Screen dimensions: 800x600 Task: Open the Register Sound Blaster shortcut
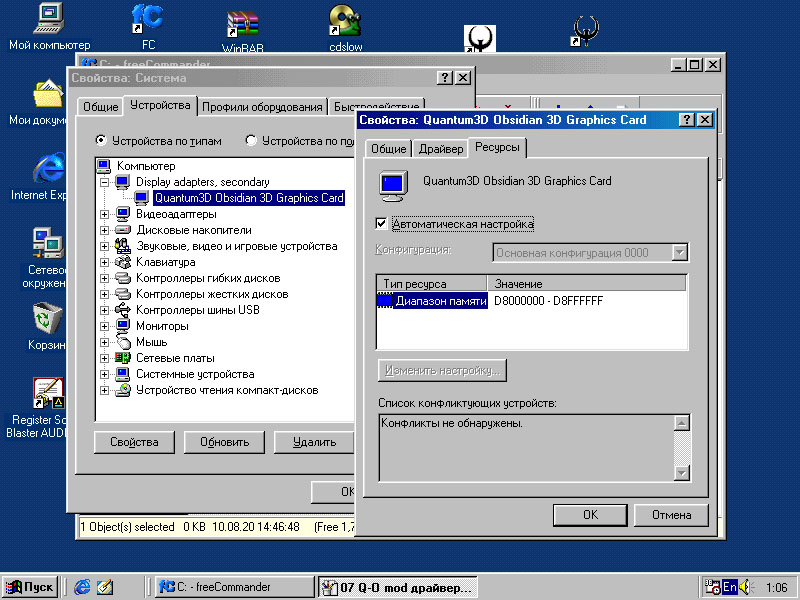click(48, 393)
